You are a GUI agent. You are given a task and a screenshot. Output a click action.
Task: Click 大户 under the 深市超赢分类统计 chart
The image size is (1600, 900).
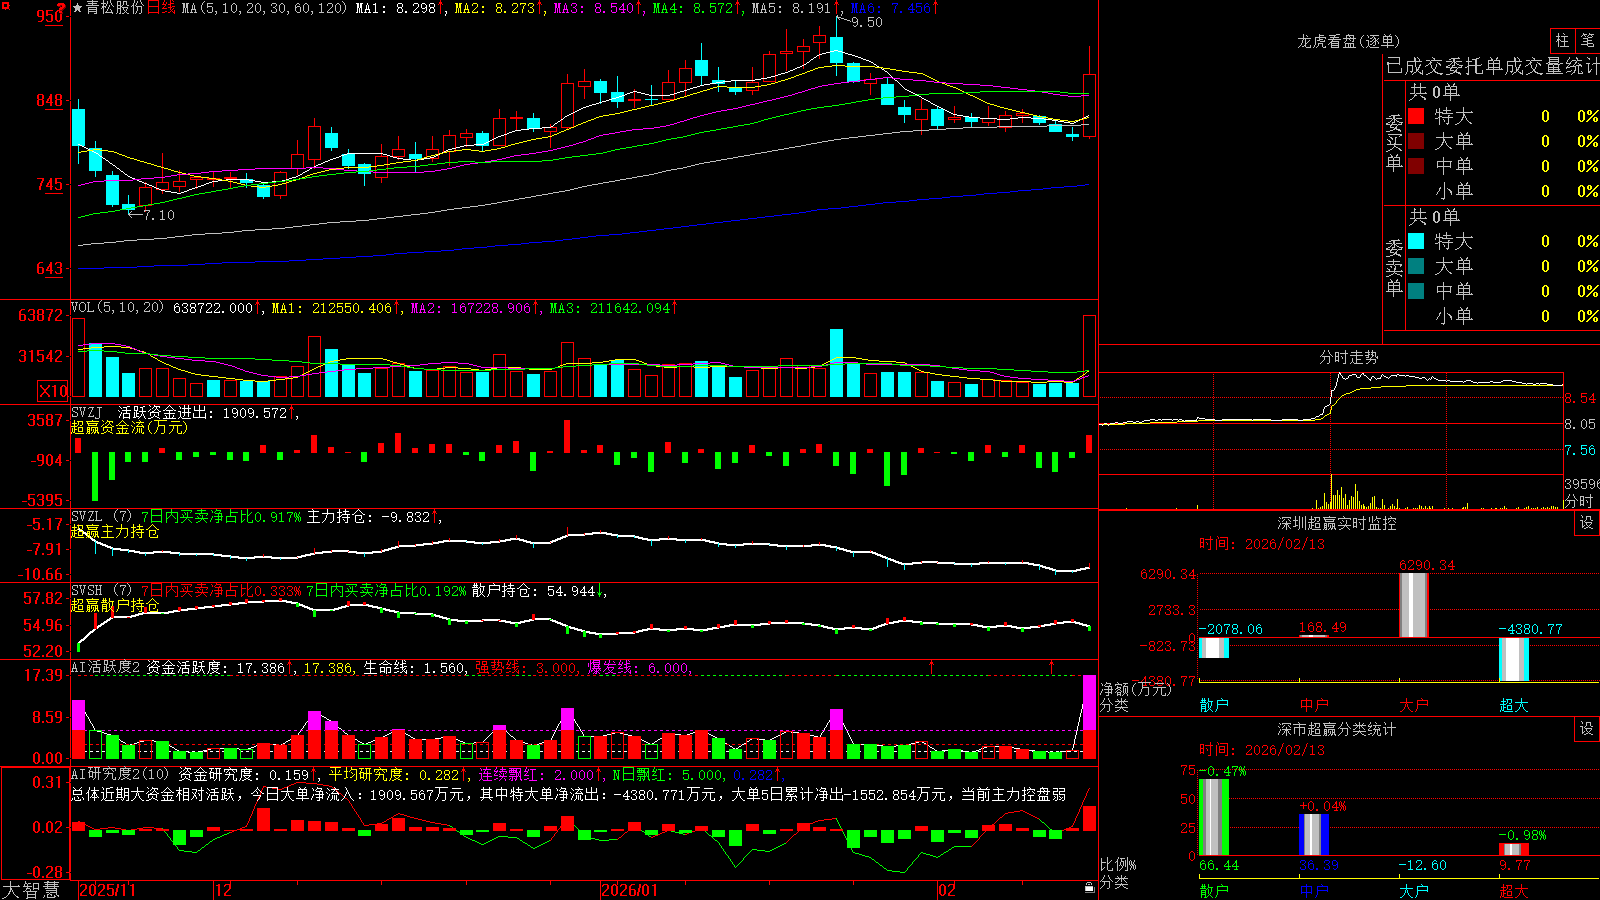[x=1414, y=890]
